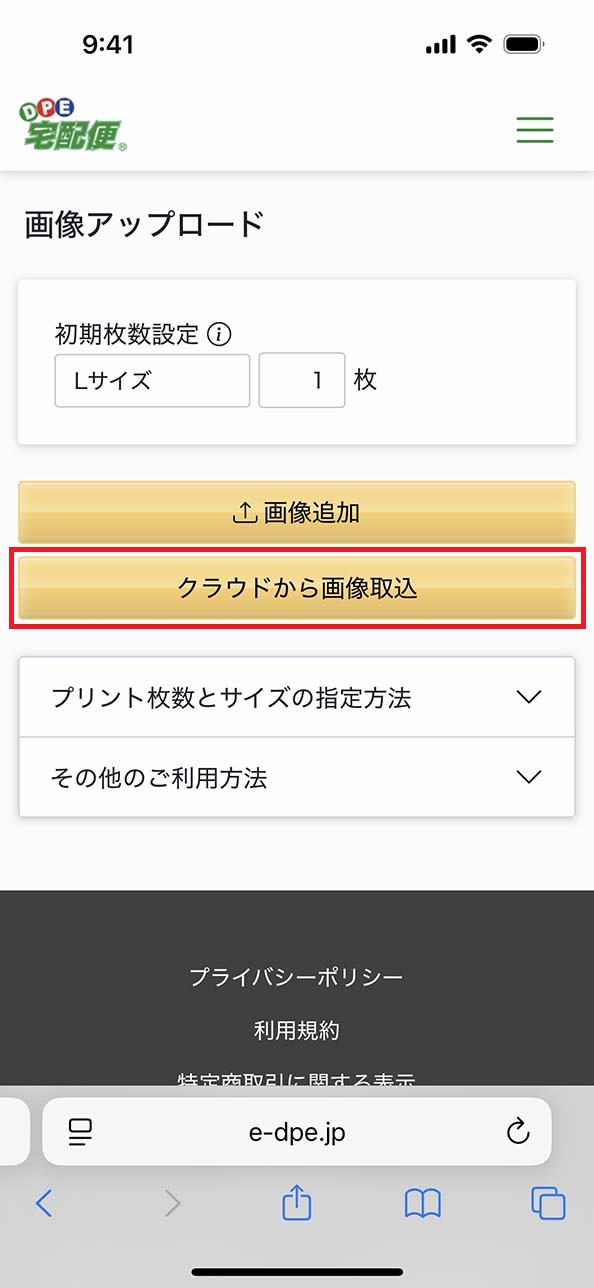Viewport: 594px width, 1288px height.
Task: Expand その他のご利用方法 section
Action: pyautogui.click(x=297, y=777)
